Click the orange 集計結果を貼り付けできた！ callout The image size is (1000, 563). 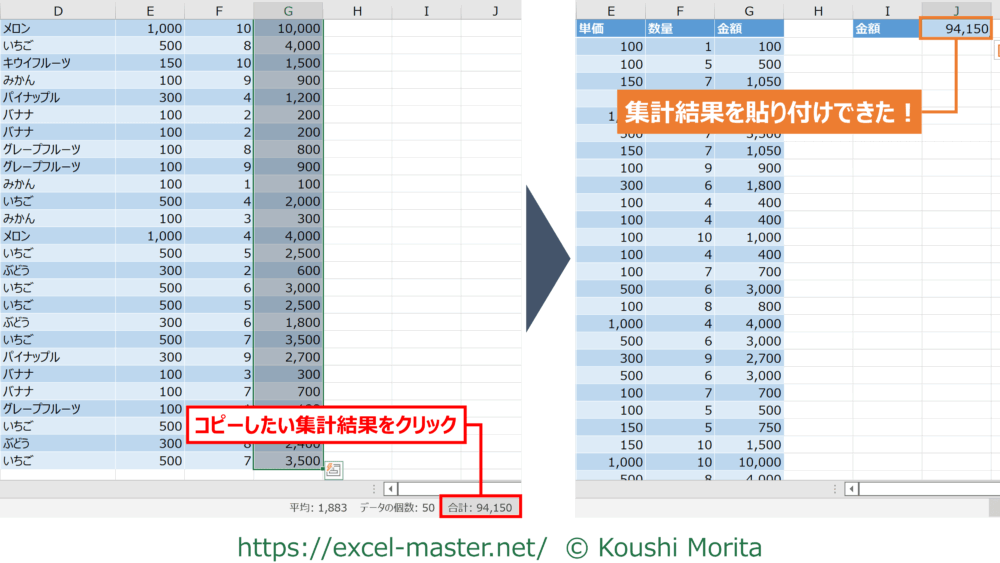[x=767, y=112]
